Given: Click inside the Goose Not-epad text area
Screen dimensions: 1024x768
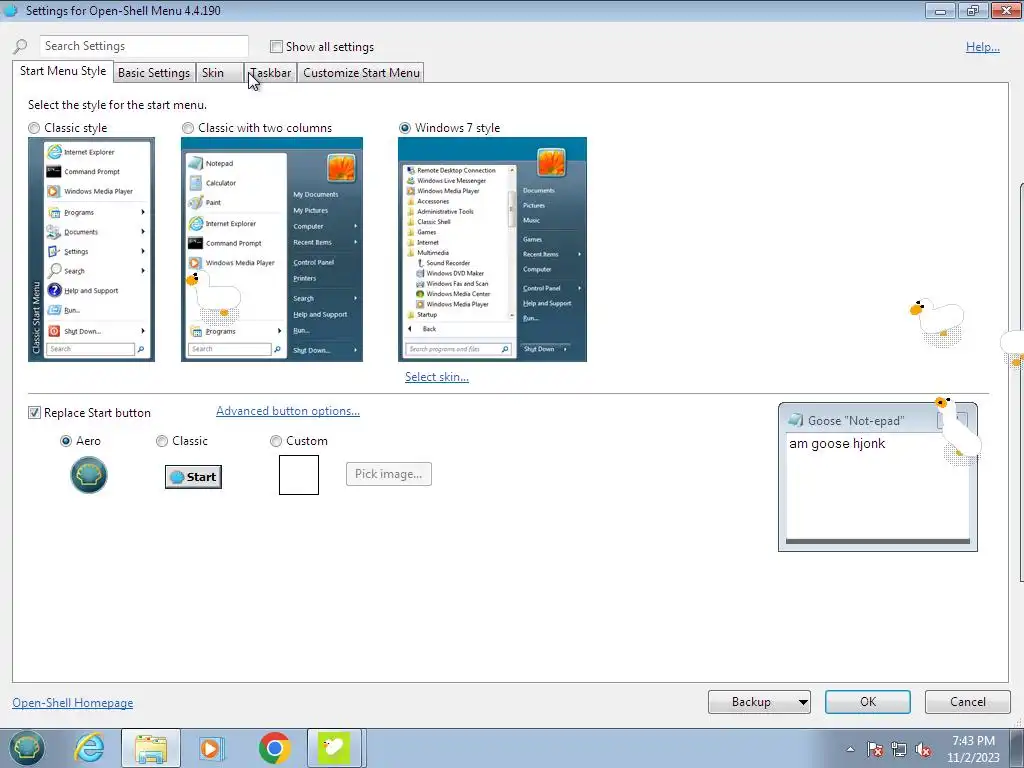Looking at the screenshot, I should tap(877, 487).
